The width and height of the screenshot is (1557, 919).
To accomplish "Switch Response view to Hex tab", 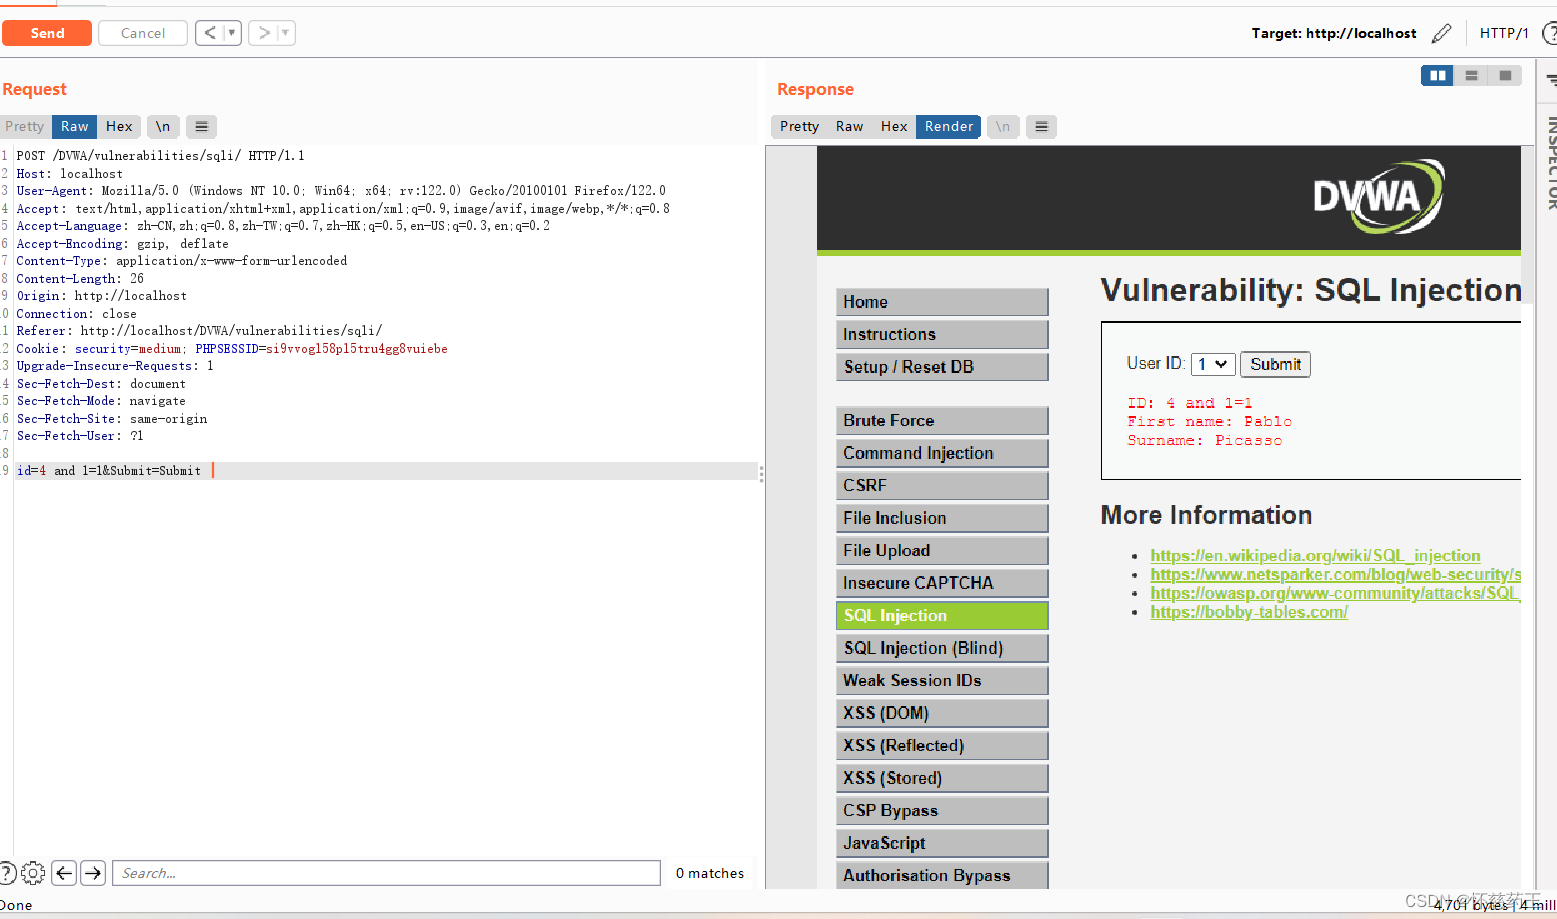I will (894, 126).
